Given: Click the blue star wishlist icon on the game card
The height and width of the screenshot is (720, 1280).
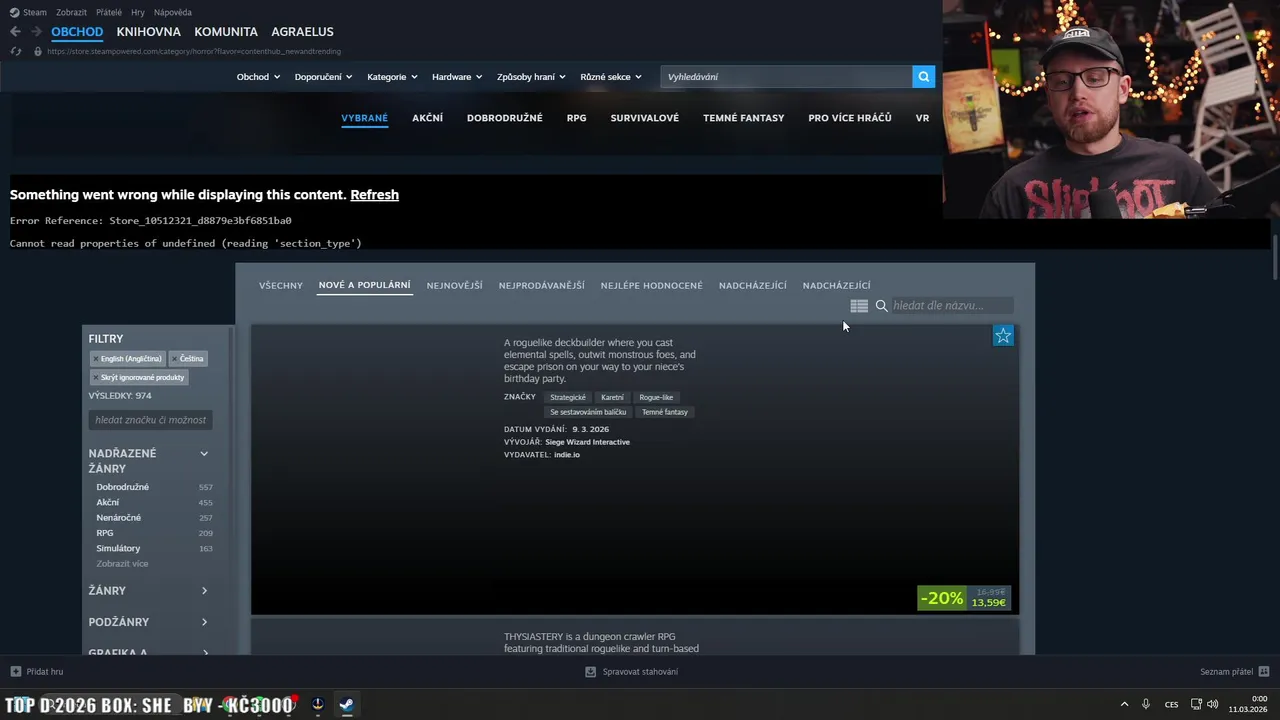Looking at the screenshot, I should coord(1003,336).
